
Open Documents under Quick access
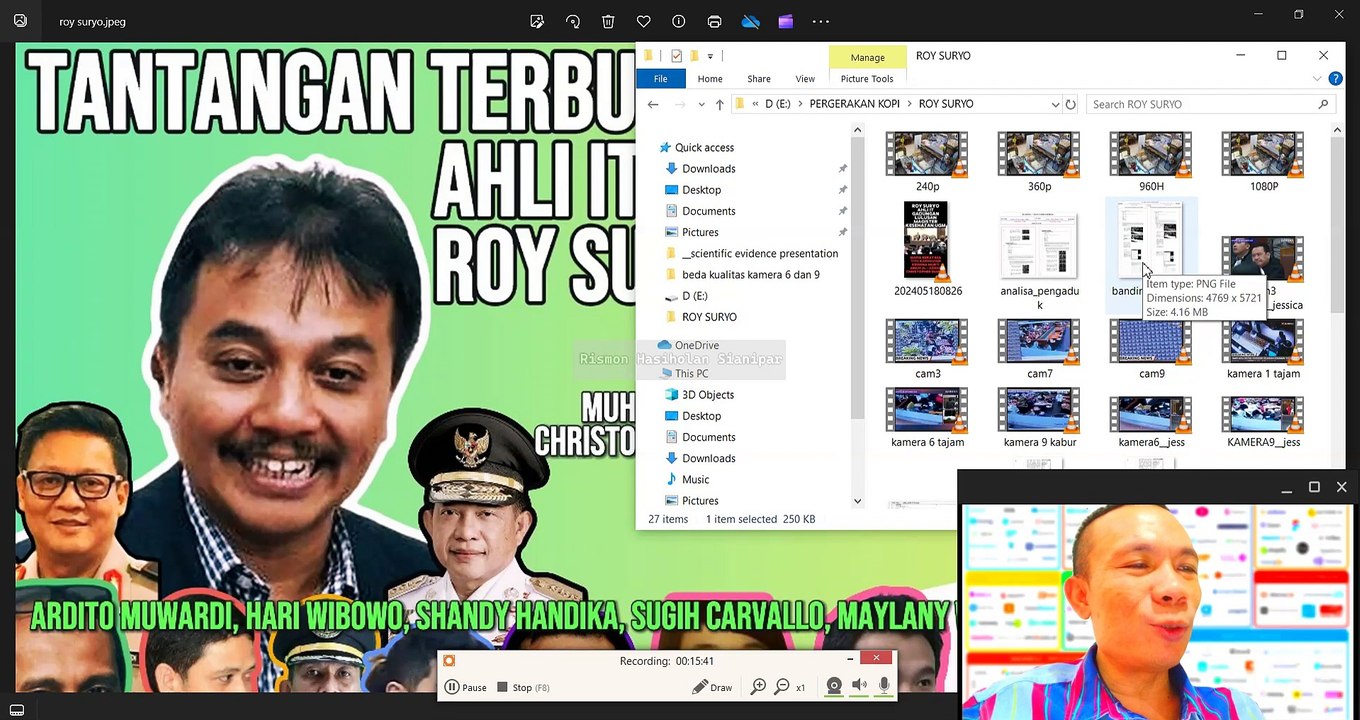[x=708, y=211]
